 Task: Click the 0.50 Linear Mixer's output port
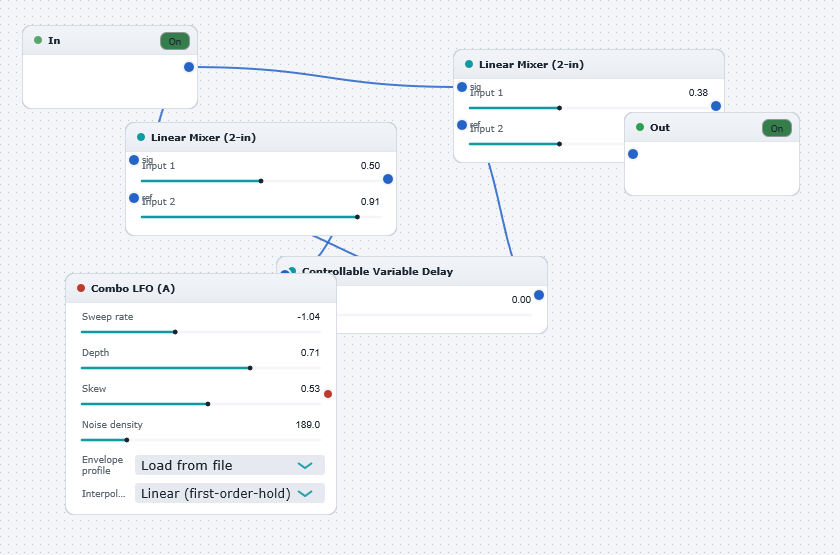[388, 179]
